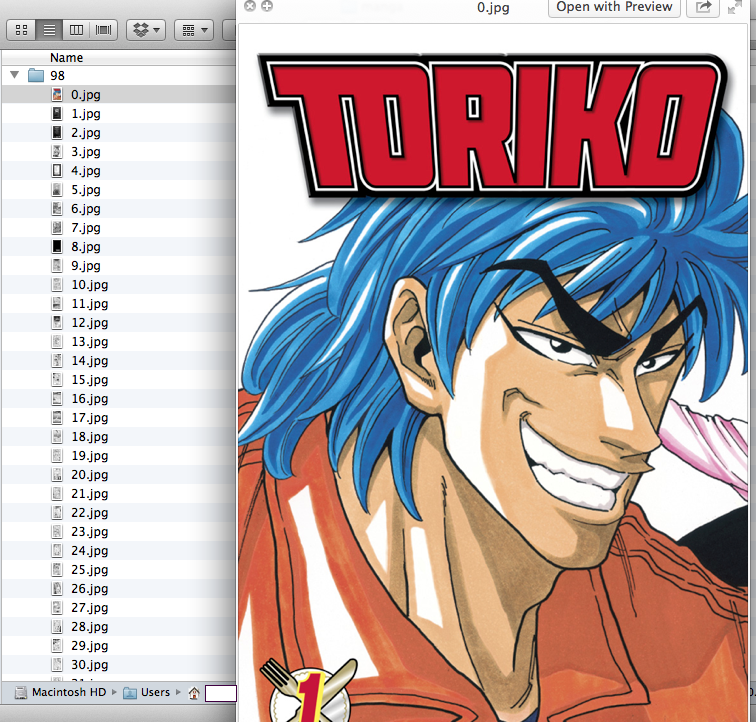Select the file 26.jpg

tap(89, 589)
